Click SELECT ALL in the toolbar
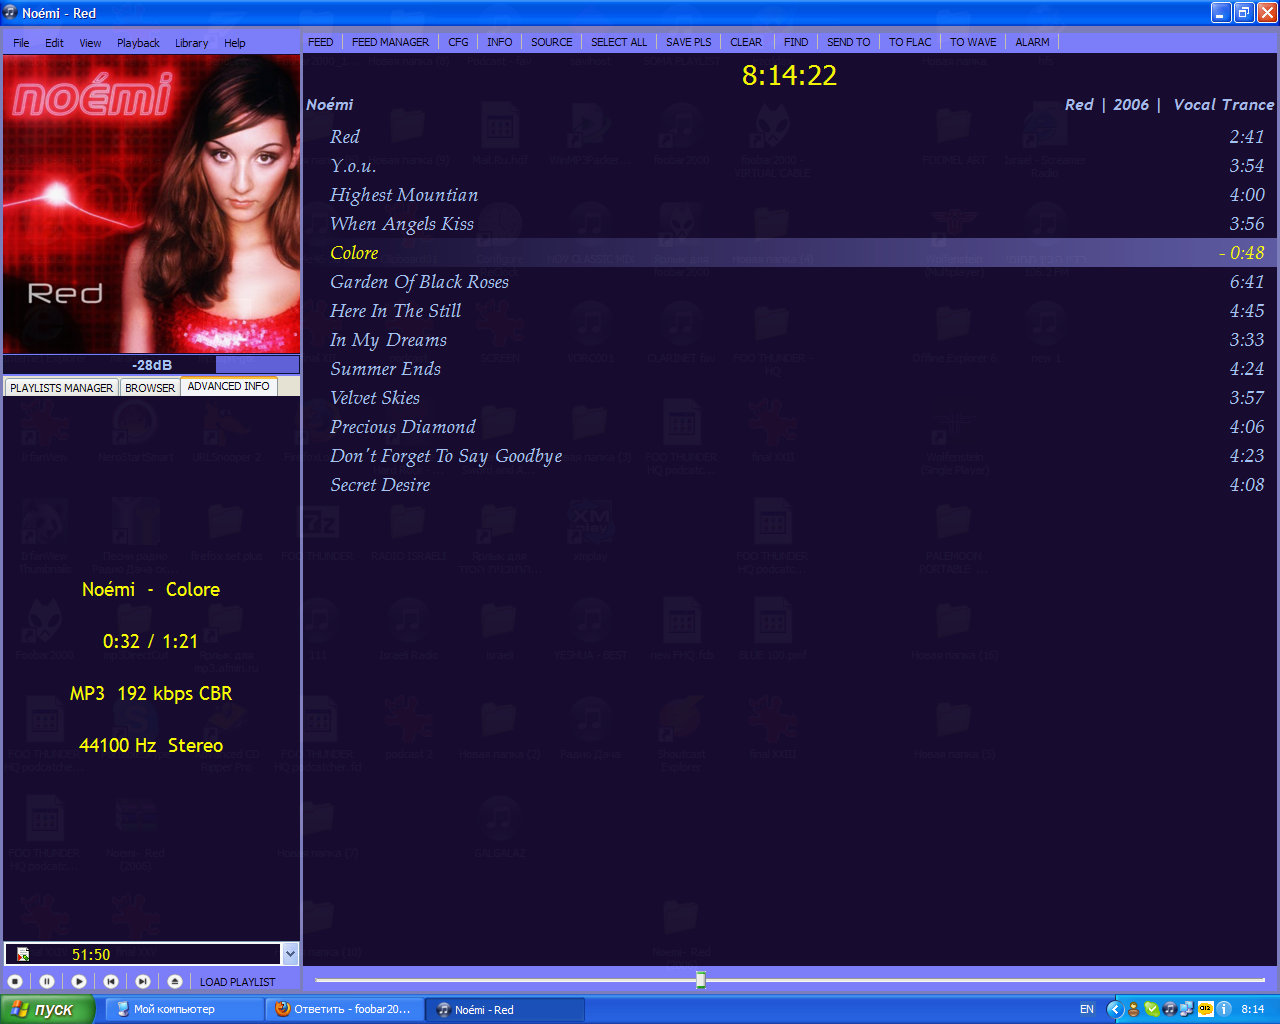This screenshot has height=1024, width=1280. point(619,42)
